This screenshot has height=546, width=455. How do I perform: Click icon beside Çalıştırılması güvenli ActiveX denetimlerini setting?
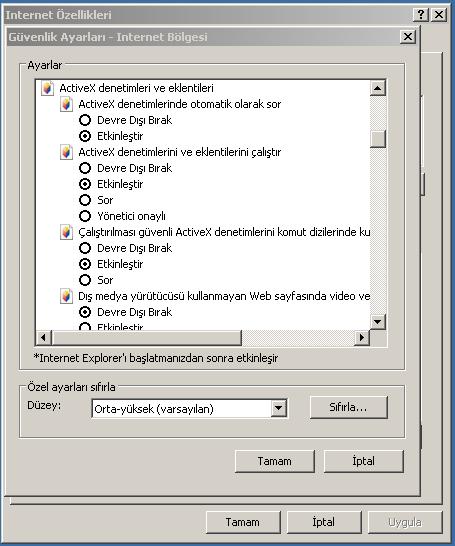pyautogui.click(x=66, y=232)
